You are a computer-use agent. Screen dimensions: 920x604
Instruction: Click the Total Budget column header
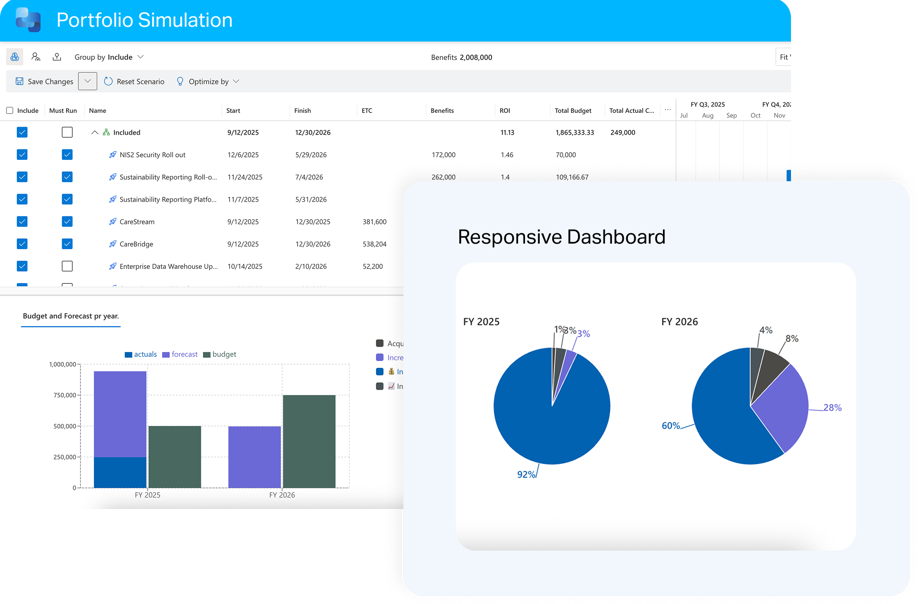pos(574,111)
